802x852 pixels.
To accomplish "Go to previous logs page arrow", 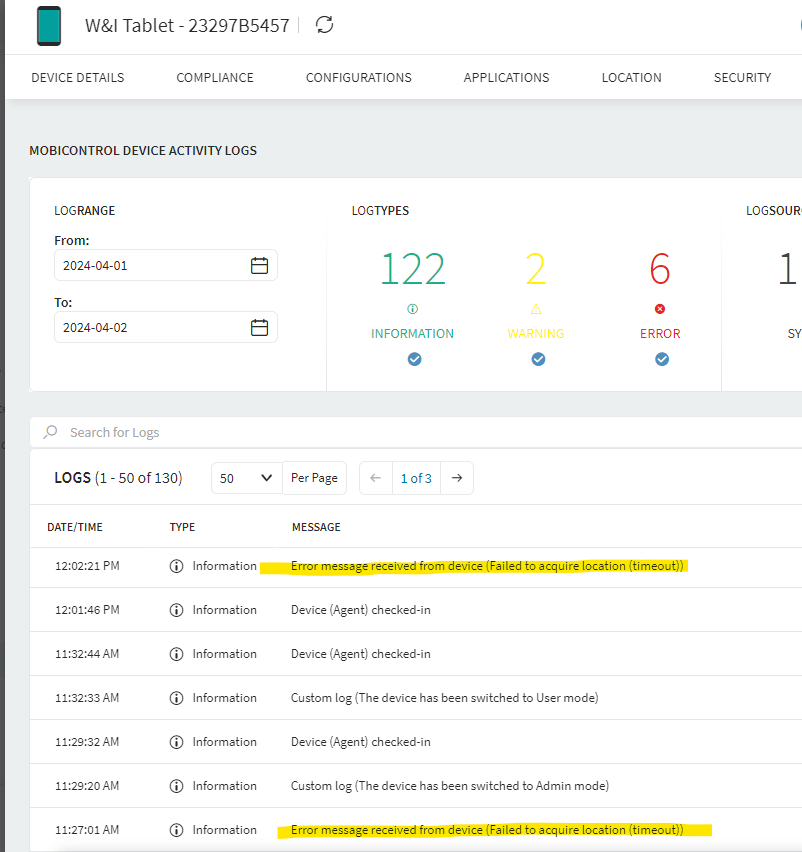I will tap(375, 478).
